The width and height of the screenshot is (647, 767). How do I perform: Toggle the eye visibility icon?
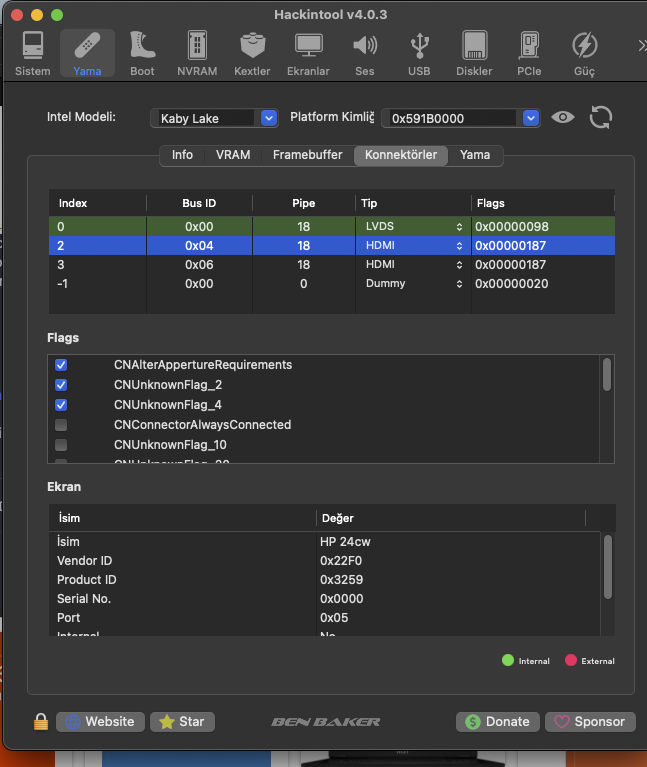coord(564,117)
